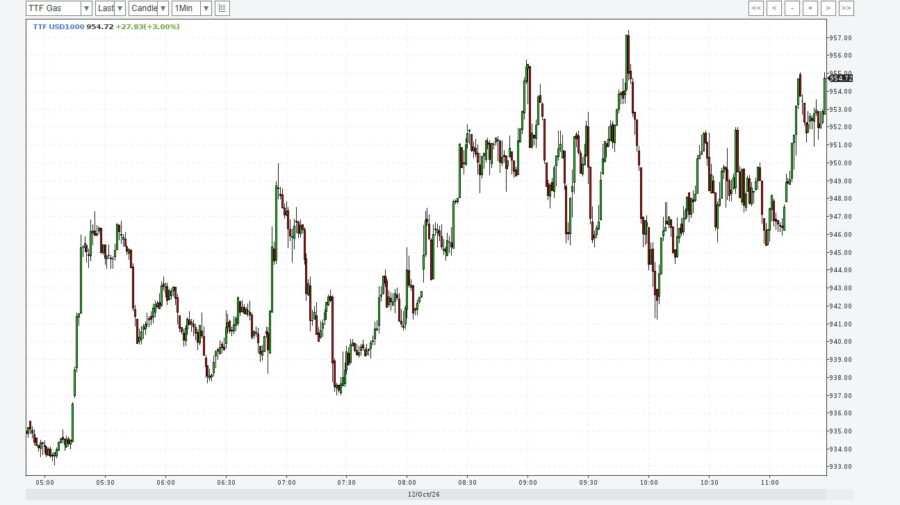This screenshot has width=900, height=505.
Task: Click the 07:00 time axis label
Action: point(286,483)
